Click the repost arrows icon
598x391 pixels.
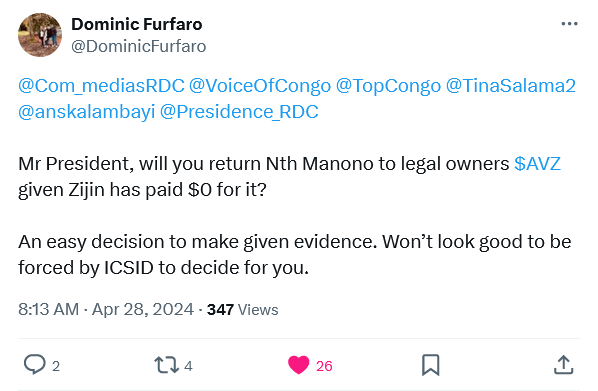coord(166,365)
